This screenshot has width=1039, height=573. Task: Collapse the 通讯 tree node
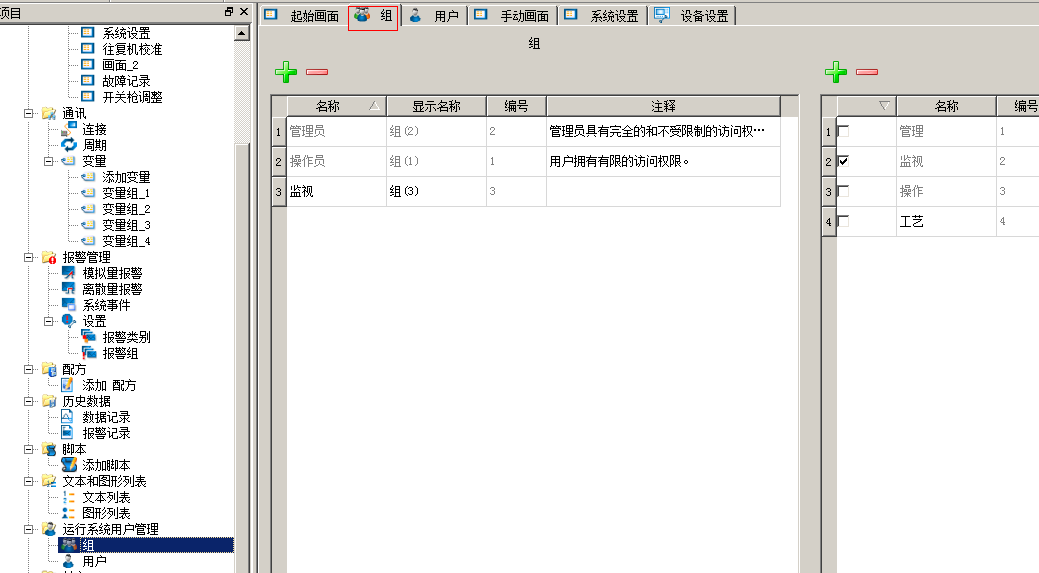click(x=28, y=113)
